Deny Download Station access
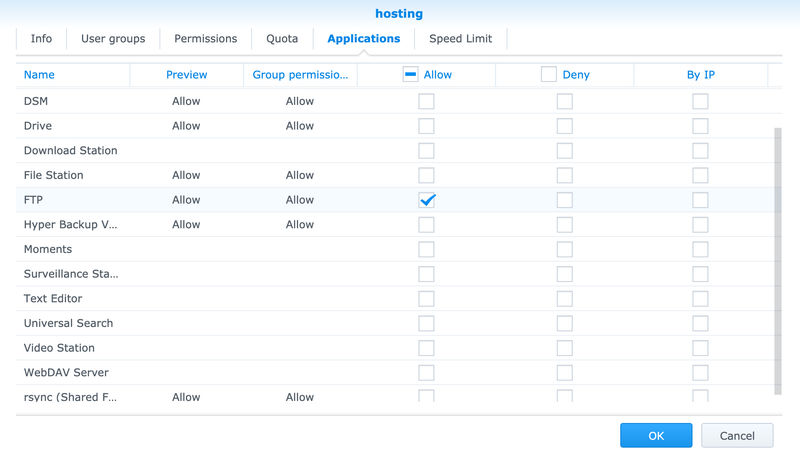 pos(565,151)
